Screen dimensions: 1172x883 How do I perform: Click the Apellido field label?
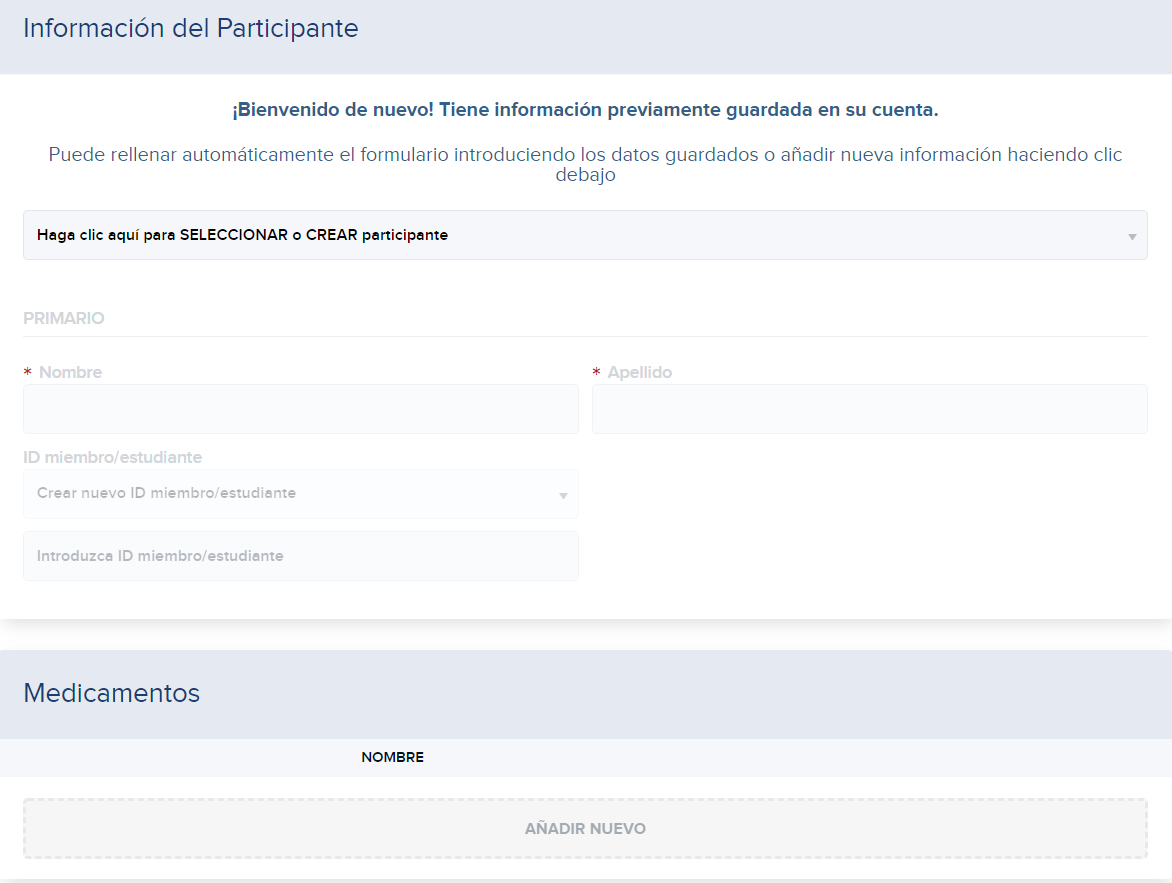click(x=639, y=372)
